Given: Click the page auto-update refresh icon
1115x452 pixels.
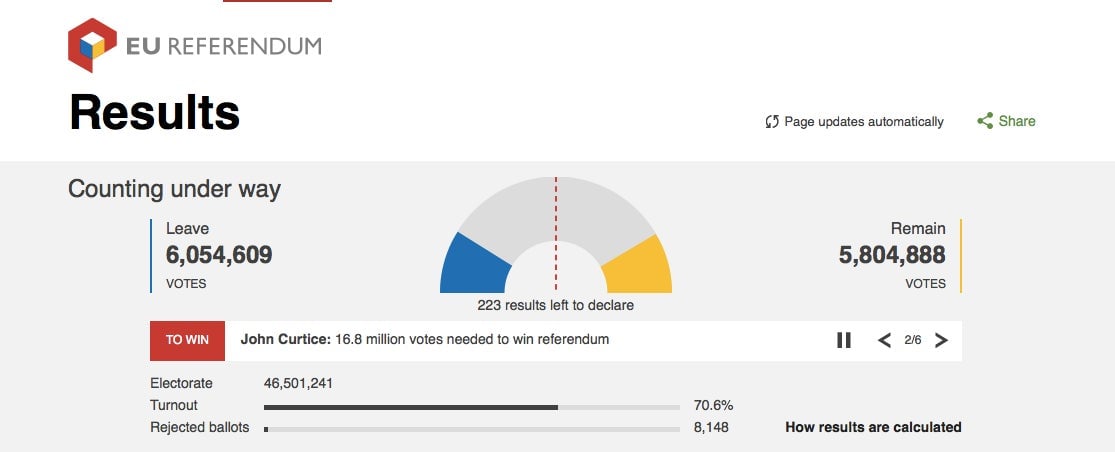Looking at the screenshot, I should [x=772, y=122].
